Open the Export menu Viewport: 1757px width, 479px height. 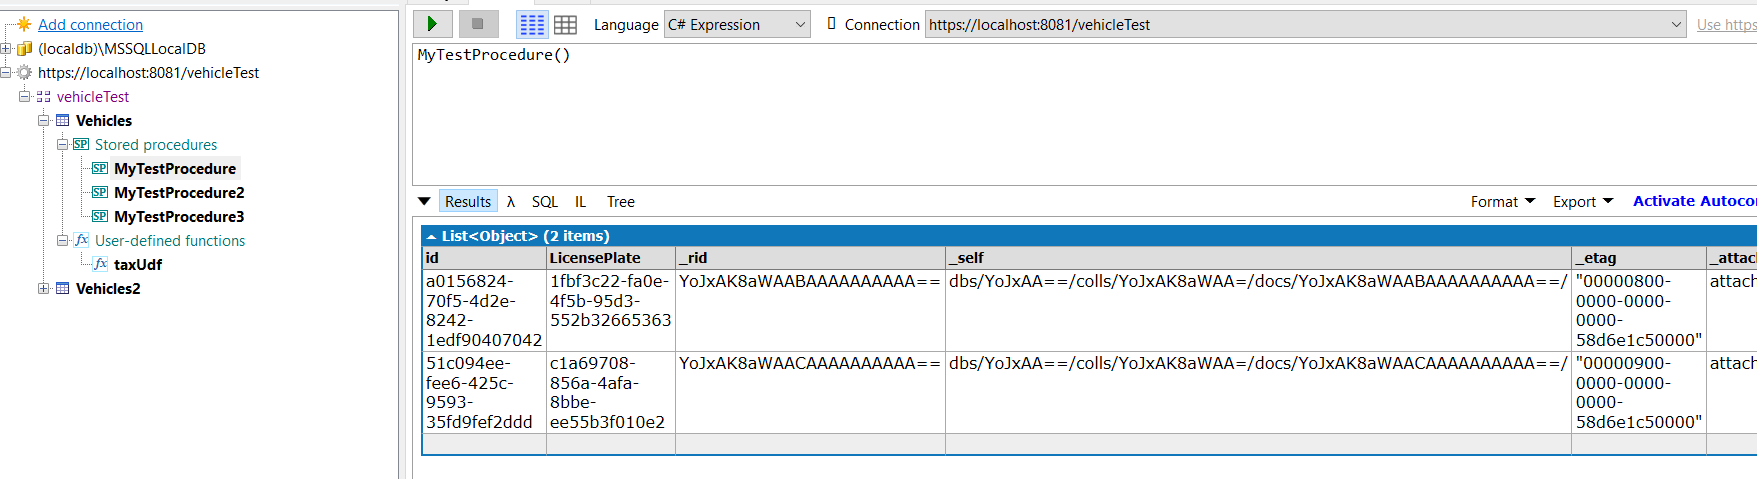[1583, 201]
